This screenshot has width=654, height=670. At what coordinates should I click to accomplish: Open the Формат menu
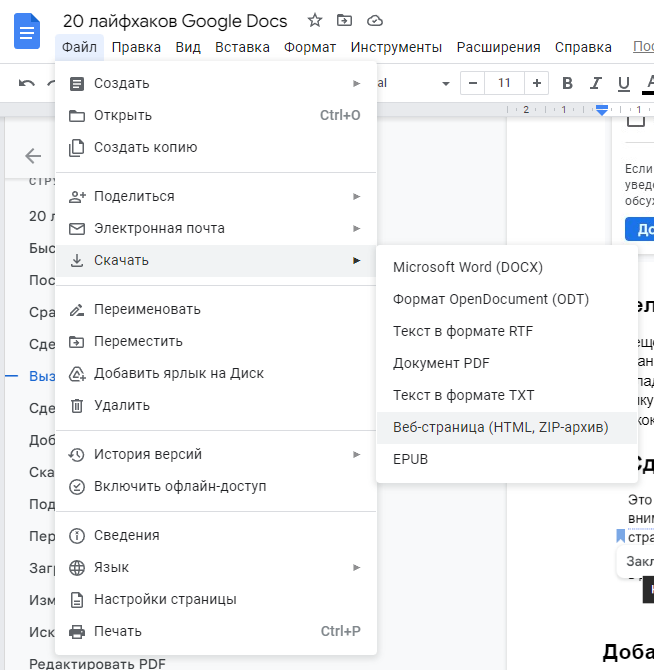(x=310, y=47)
